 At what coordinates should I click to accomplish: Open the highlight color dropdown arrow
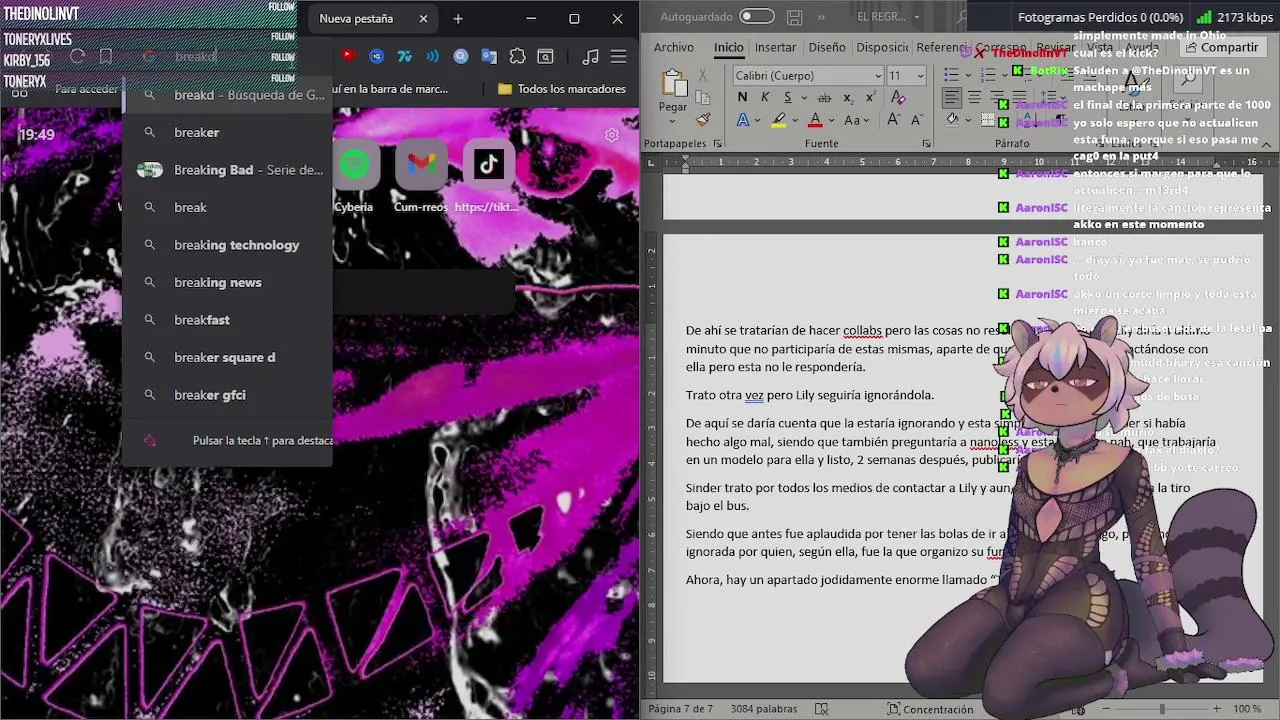(795, 120)
